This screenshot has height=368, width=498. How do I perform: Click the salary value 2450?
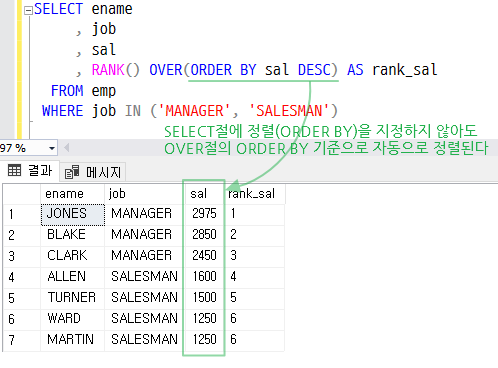pyautogui.click(x=204, y=256)
